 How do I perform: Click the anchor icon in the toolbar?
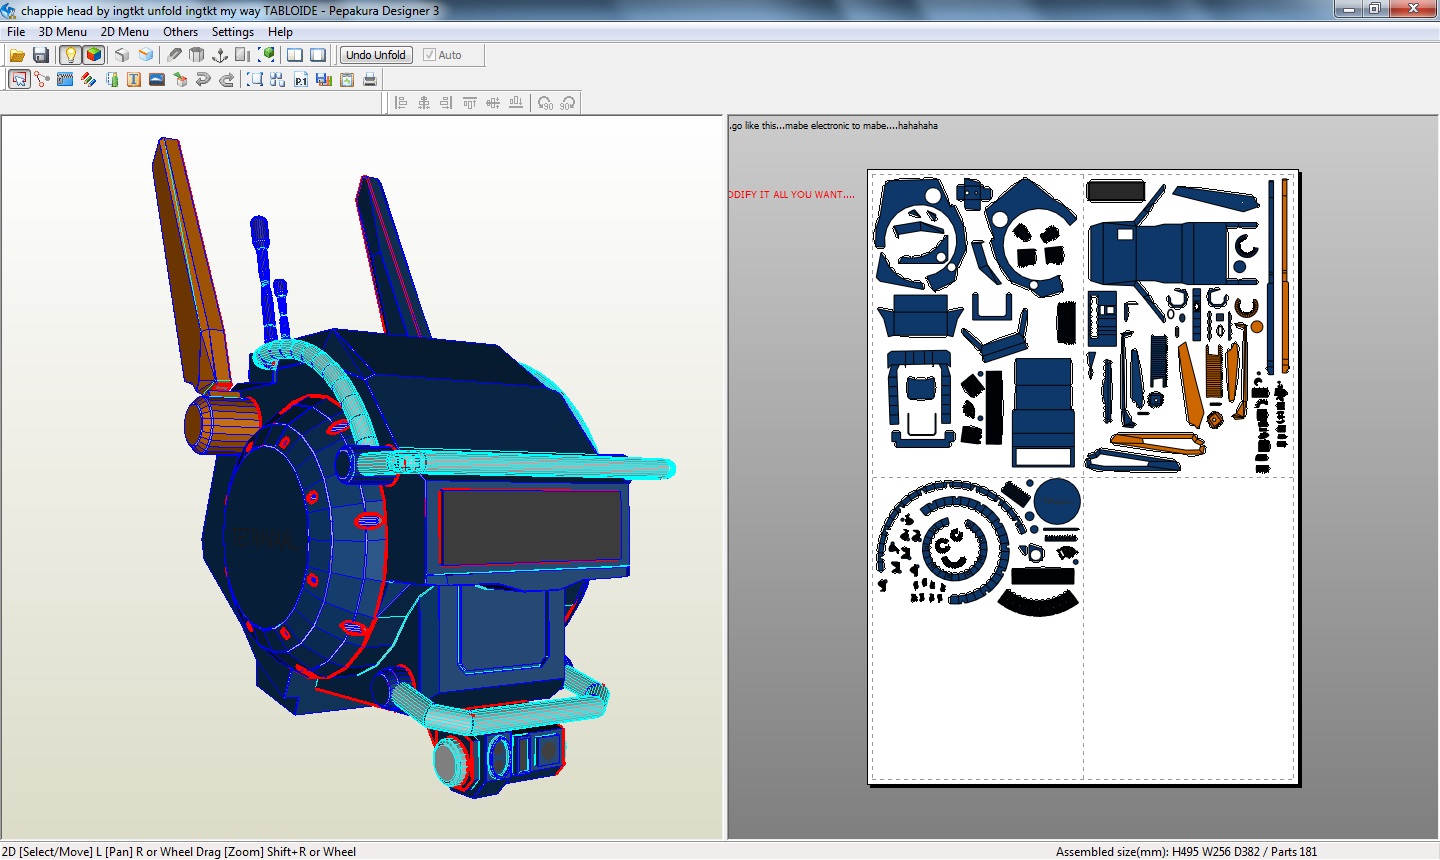coord(220,55)
